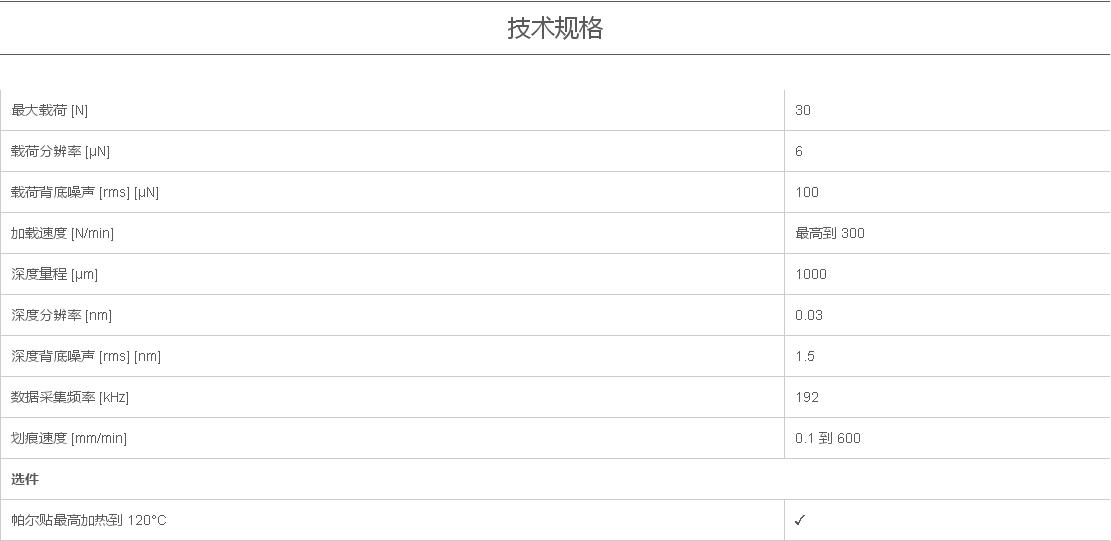Viewport: 1111px width, 541px height.
Task: Click the value 最高到 300
Action: [x=830, y=233]
